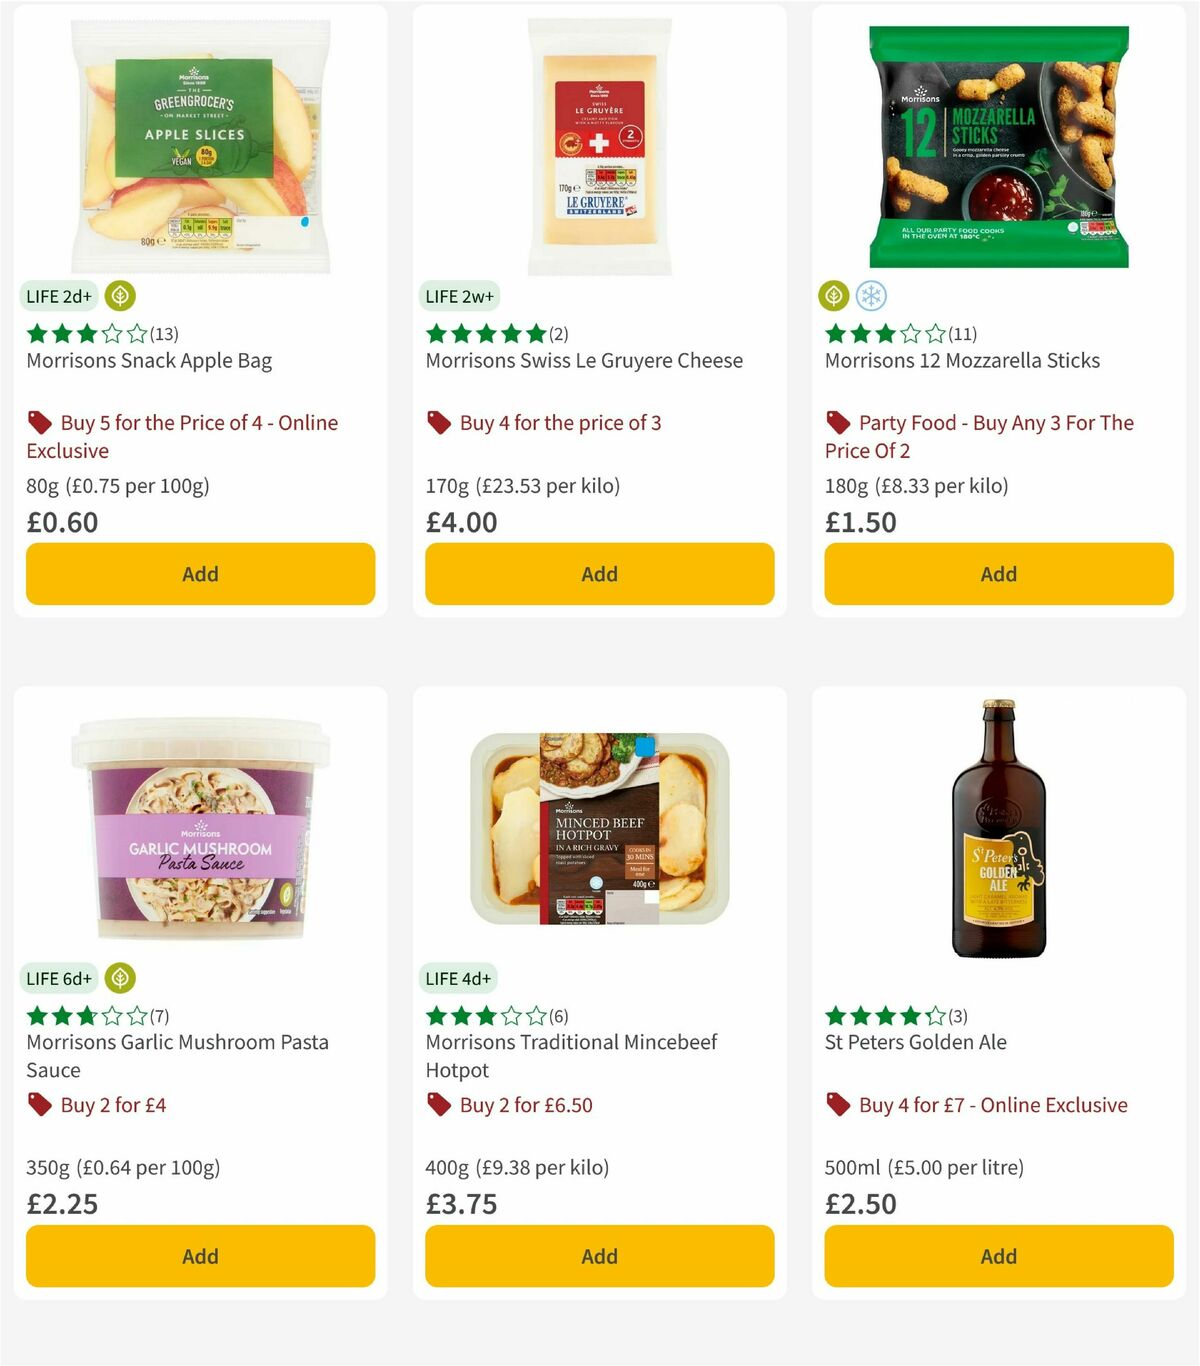
Task: Click the leaf icon next to Pasta Sauce LIFE badge
Action: [120, 978]
